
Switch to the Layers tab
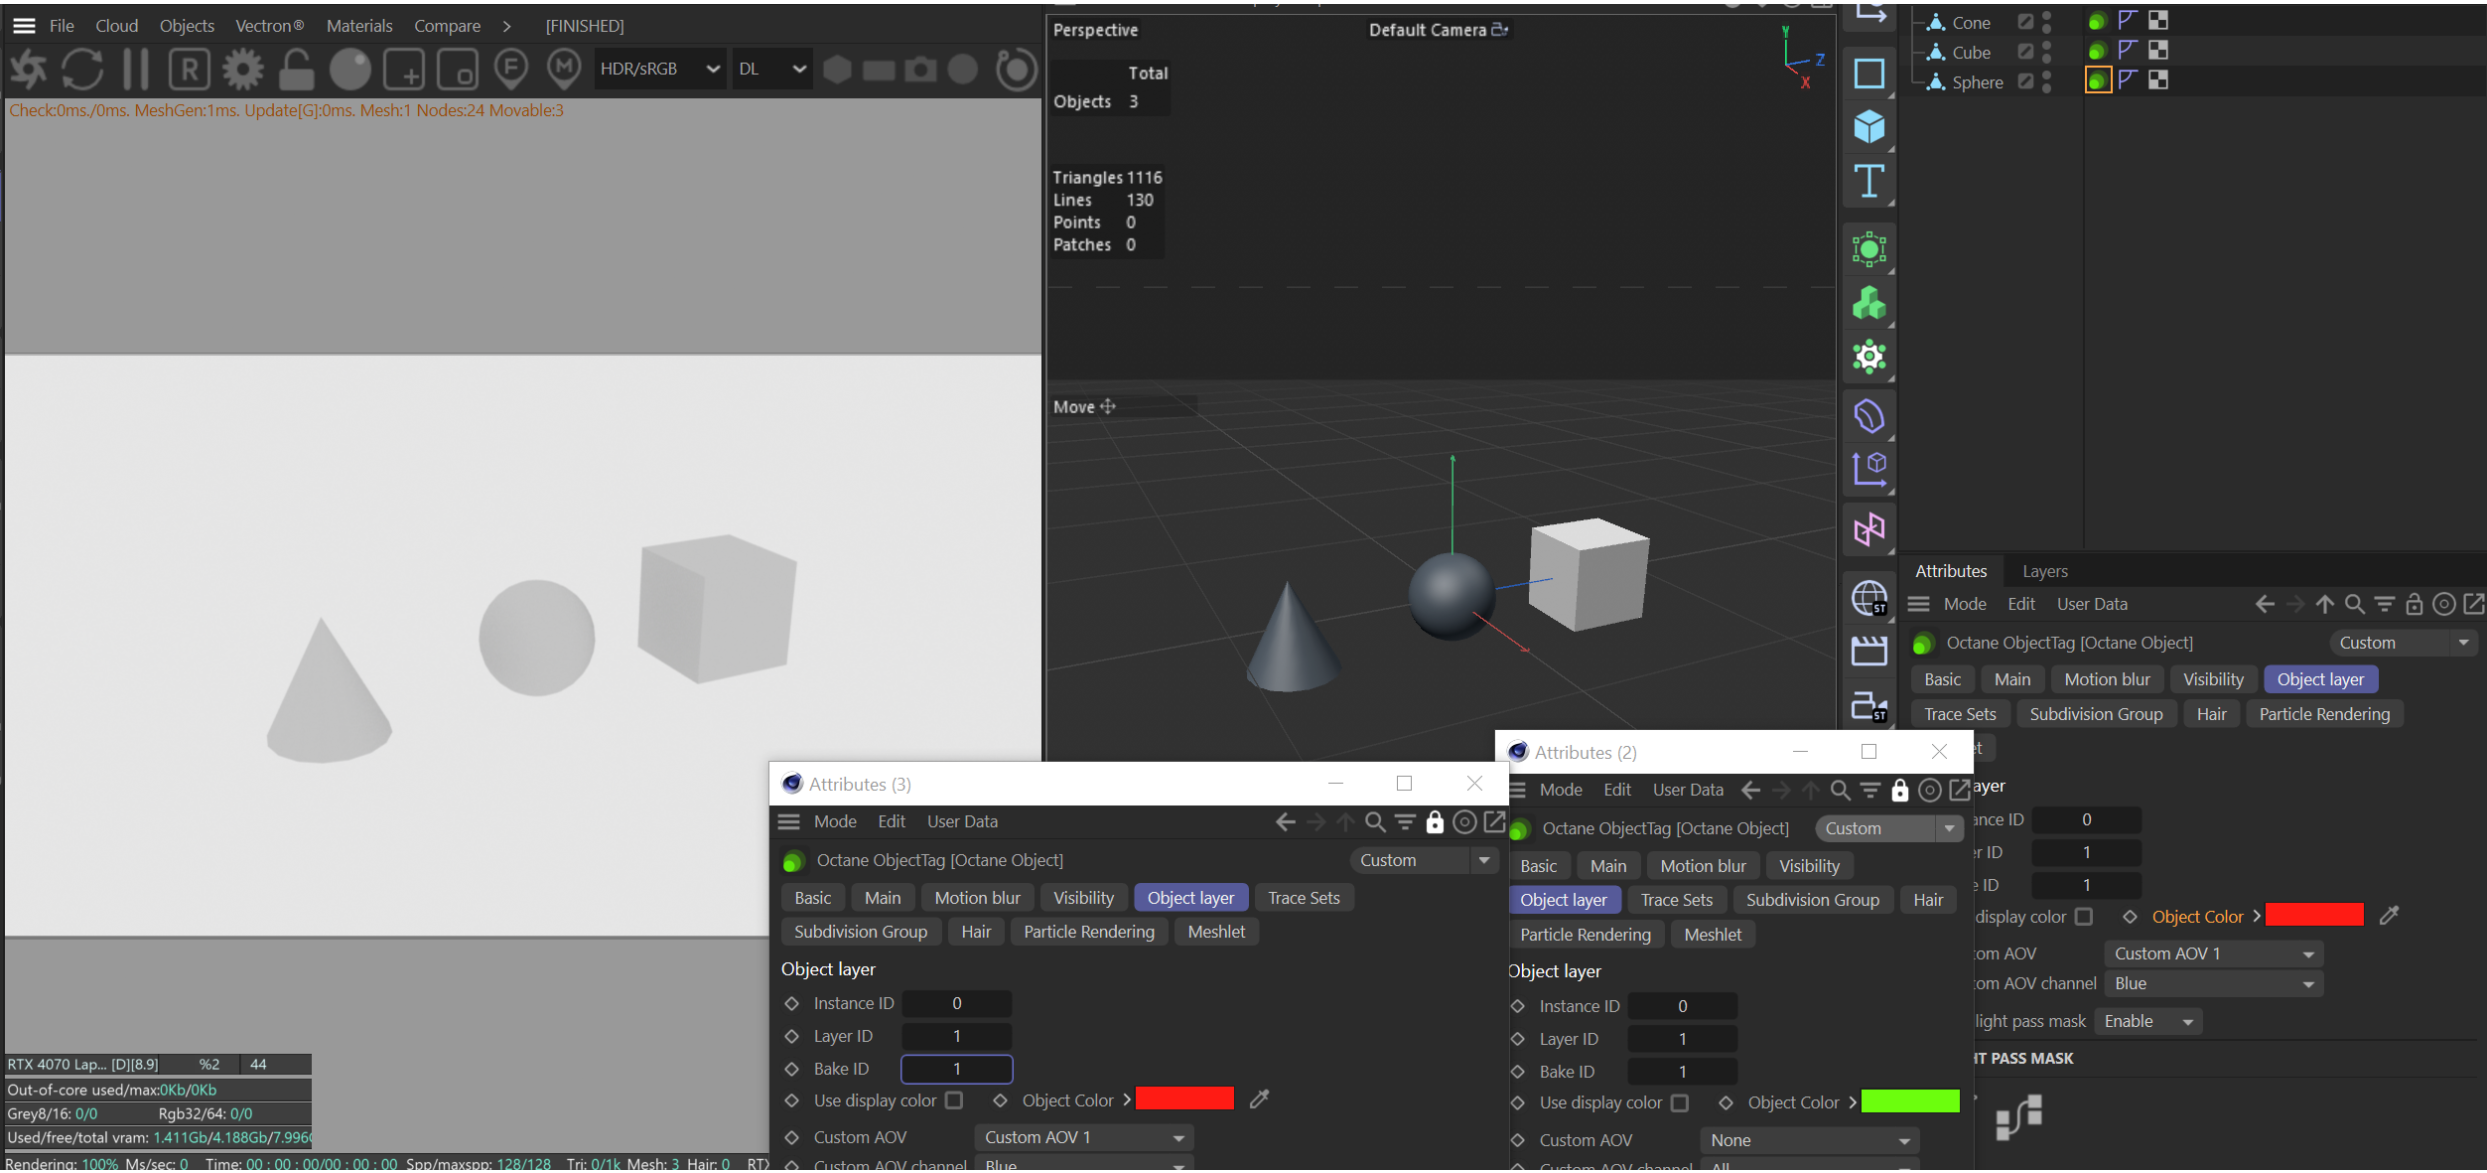pos(2044,572)
